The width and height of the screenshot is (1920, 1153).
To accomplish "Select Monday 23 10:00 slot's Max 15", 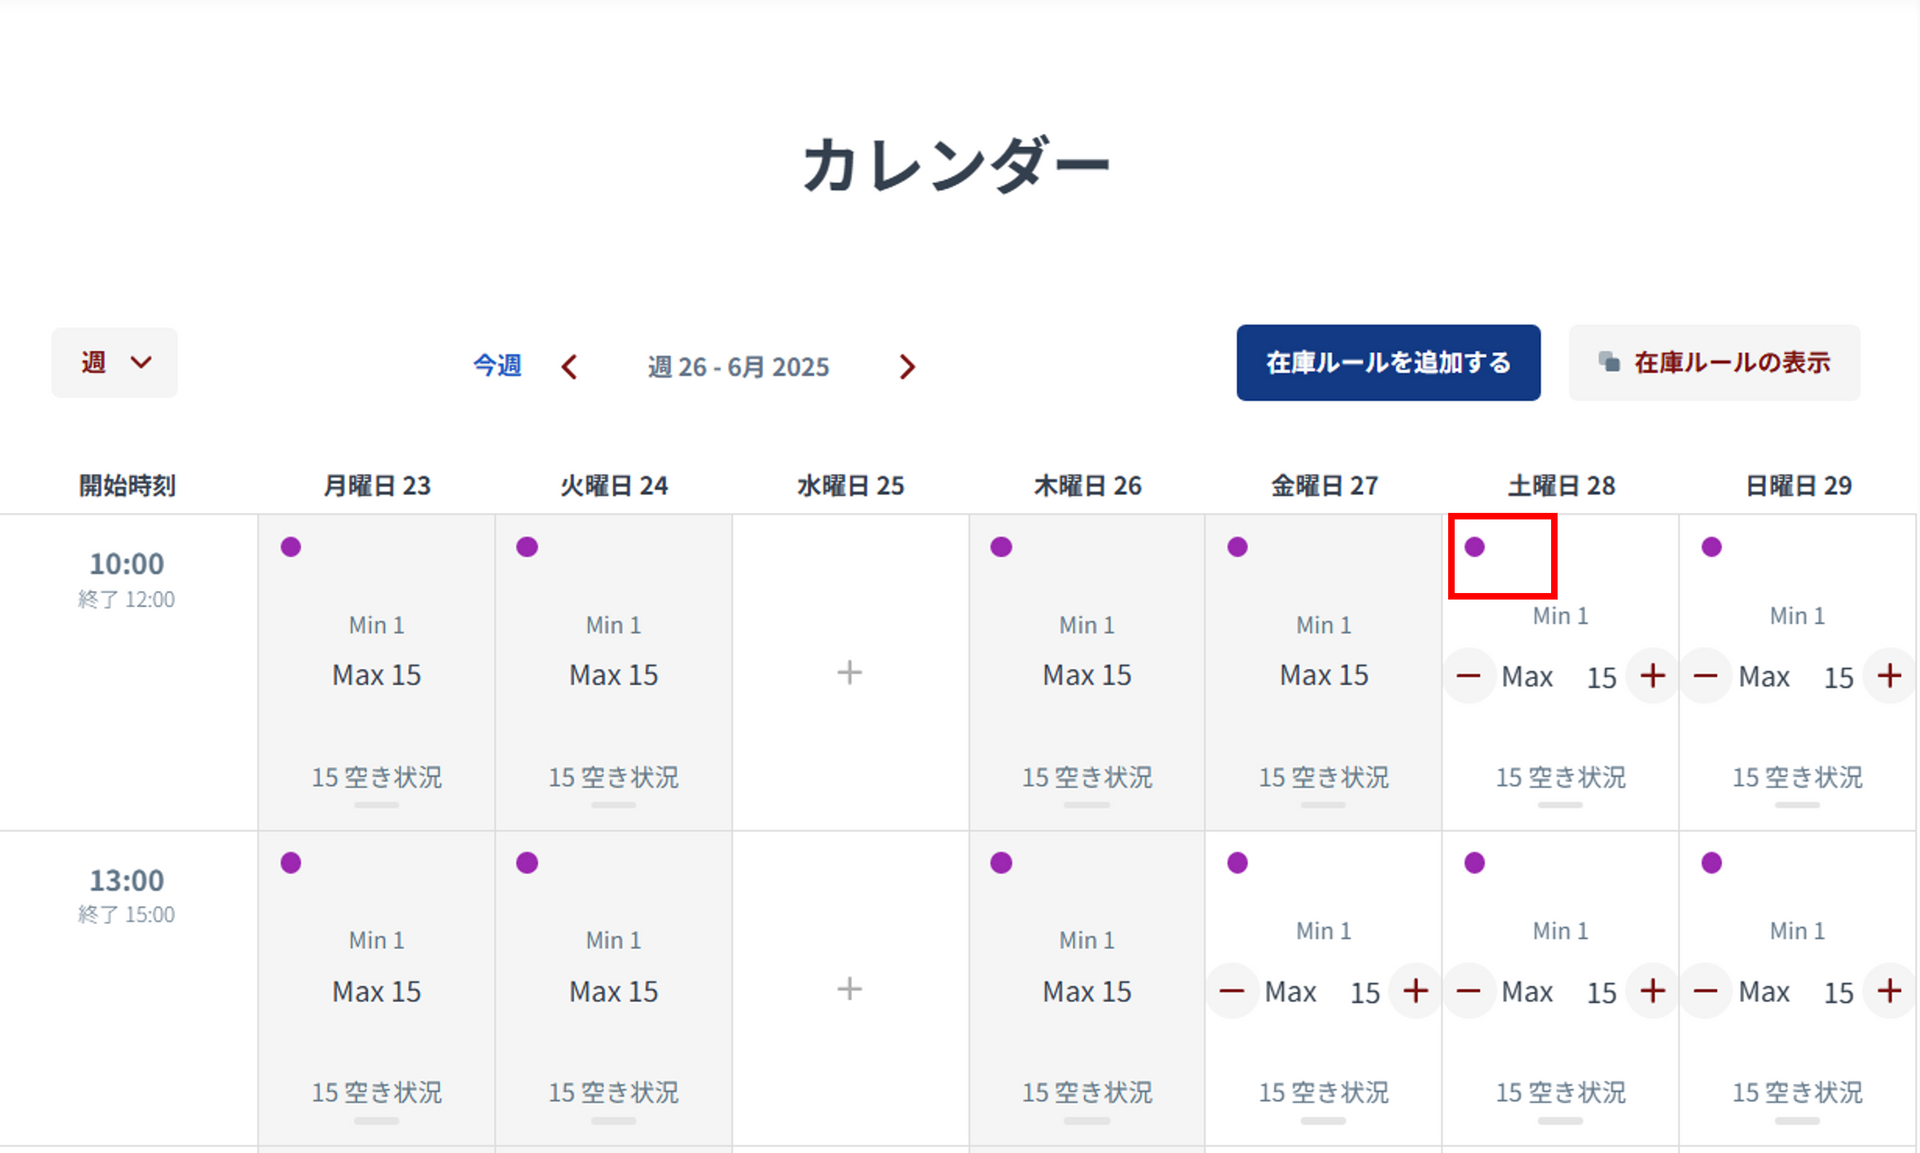I will tap(376, 675).
